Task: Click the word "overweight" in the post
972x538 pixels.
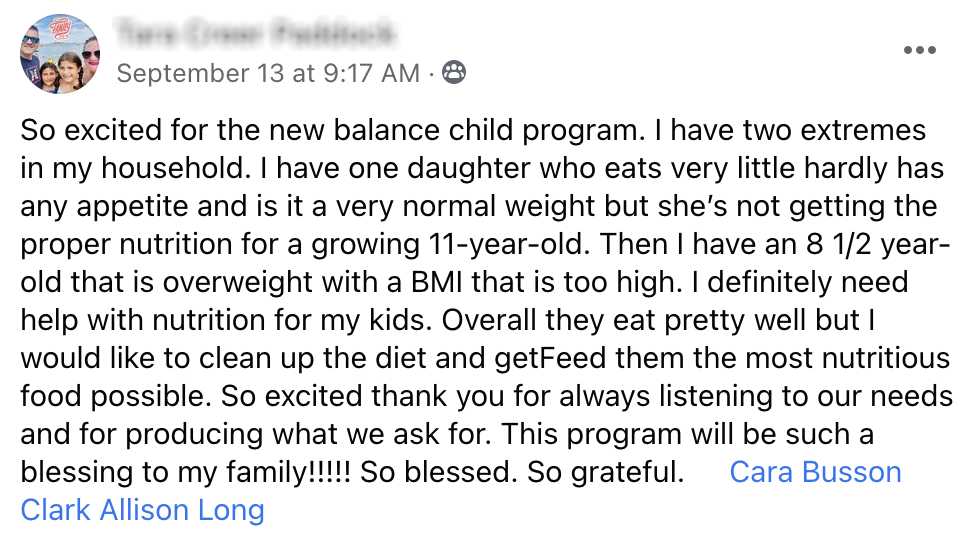Action: click(x=237, y=283)
